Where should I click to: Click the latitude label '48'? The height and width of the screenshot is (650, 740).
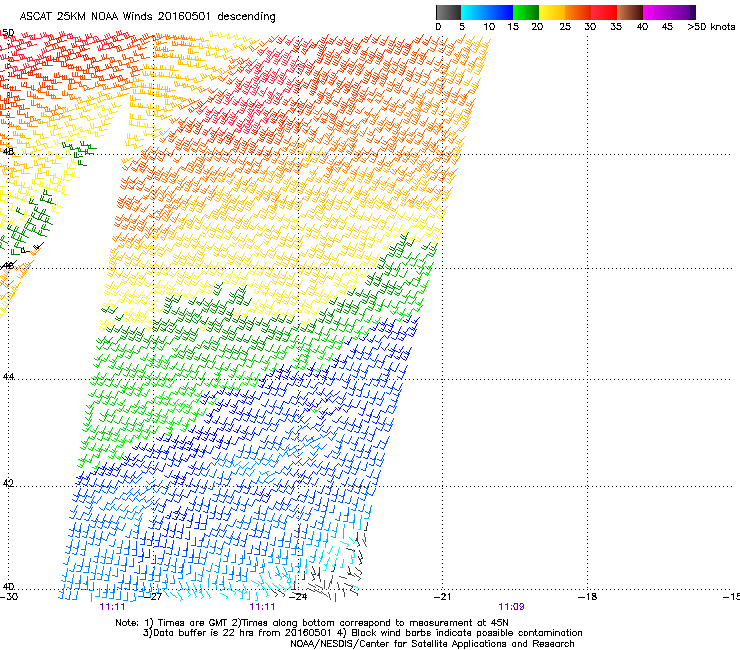8,152
